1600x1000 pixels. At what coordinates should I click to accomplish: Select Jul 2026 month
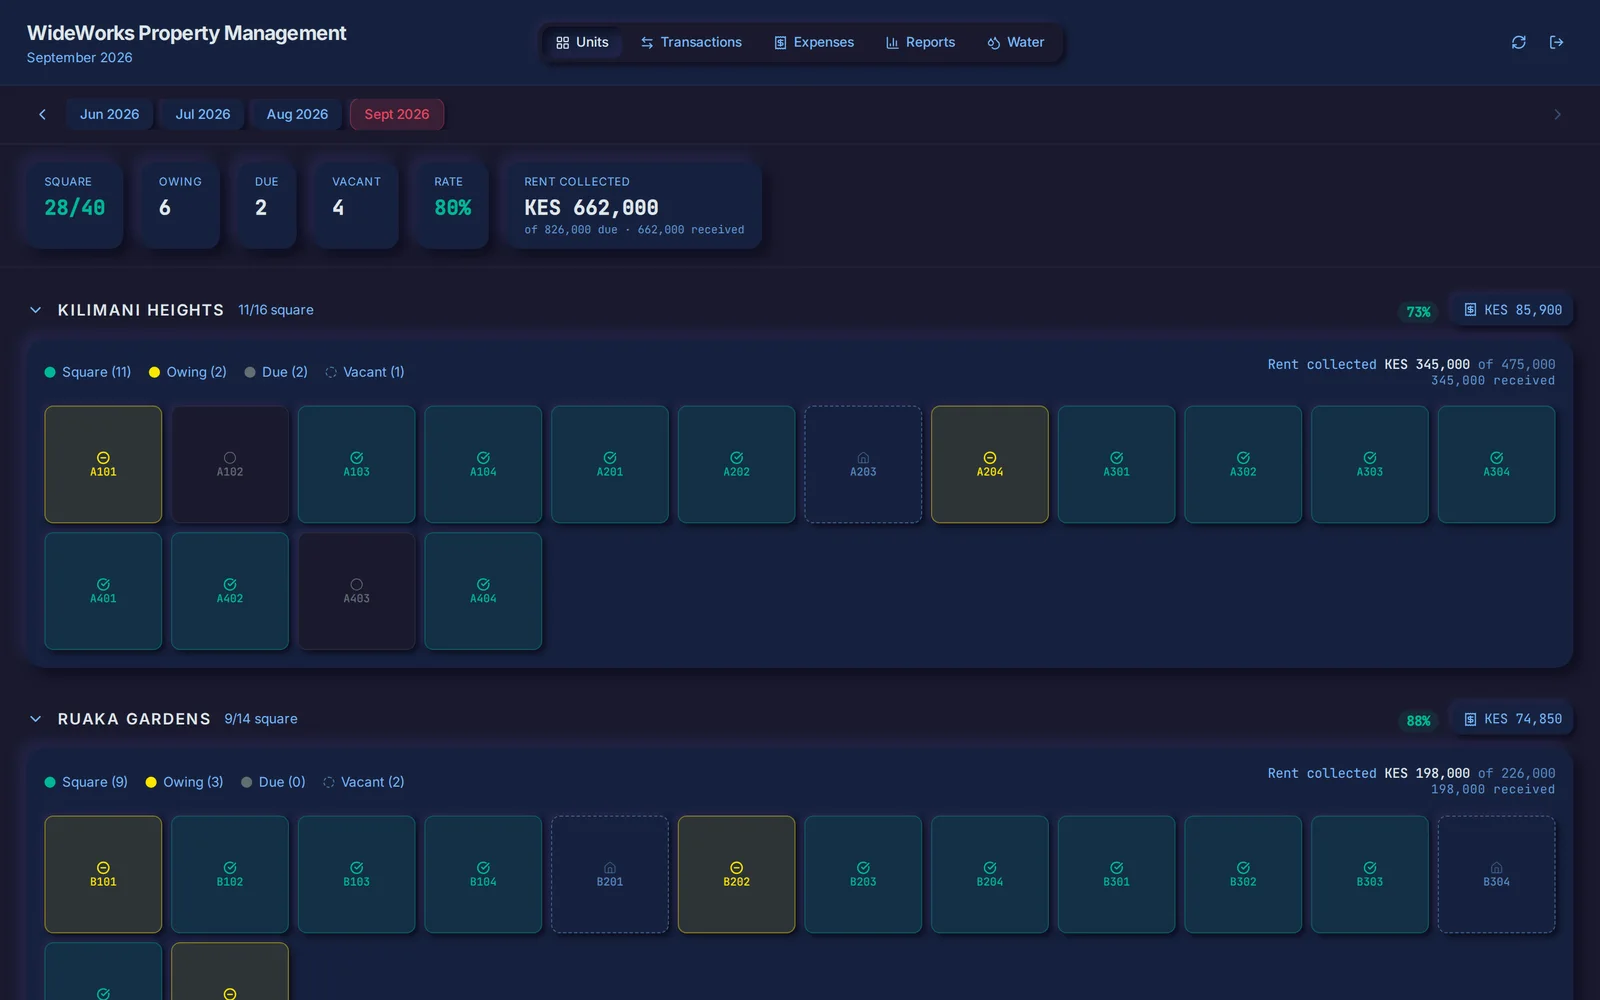tap(203, 114)
